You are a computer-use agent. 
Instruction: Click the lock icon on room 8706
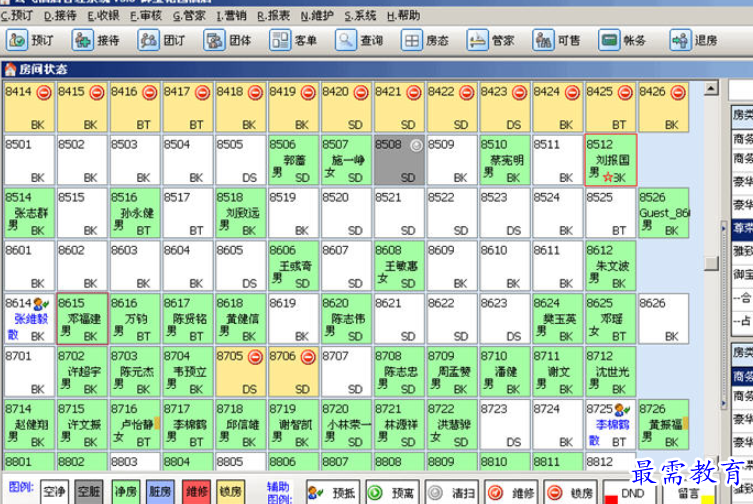pos(308,357)
